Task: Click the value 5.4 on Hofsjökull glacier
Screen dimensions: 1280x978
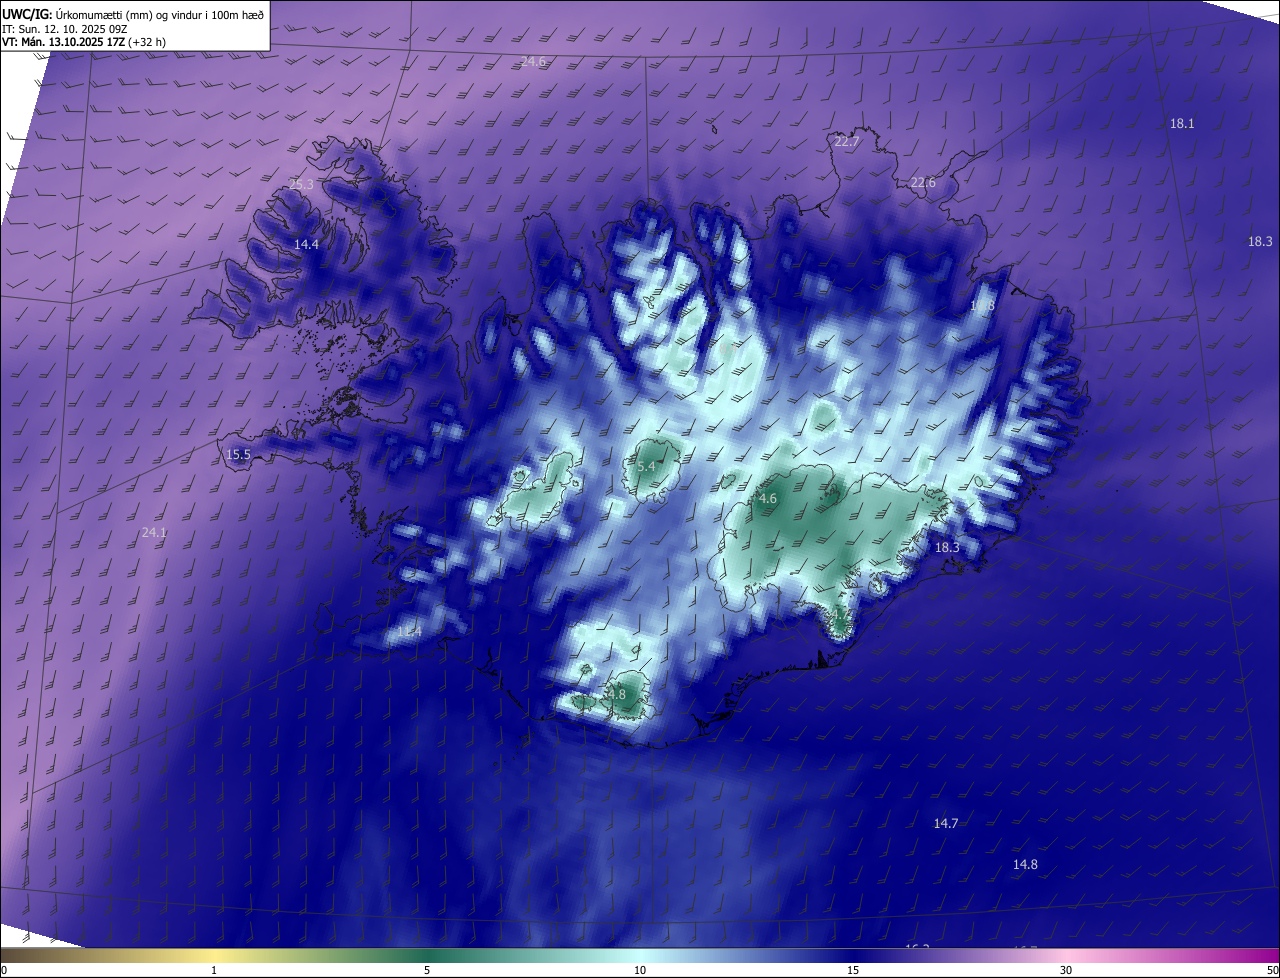Action: click(x=646, y=466)
